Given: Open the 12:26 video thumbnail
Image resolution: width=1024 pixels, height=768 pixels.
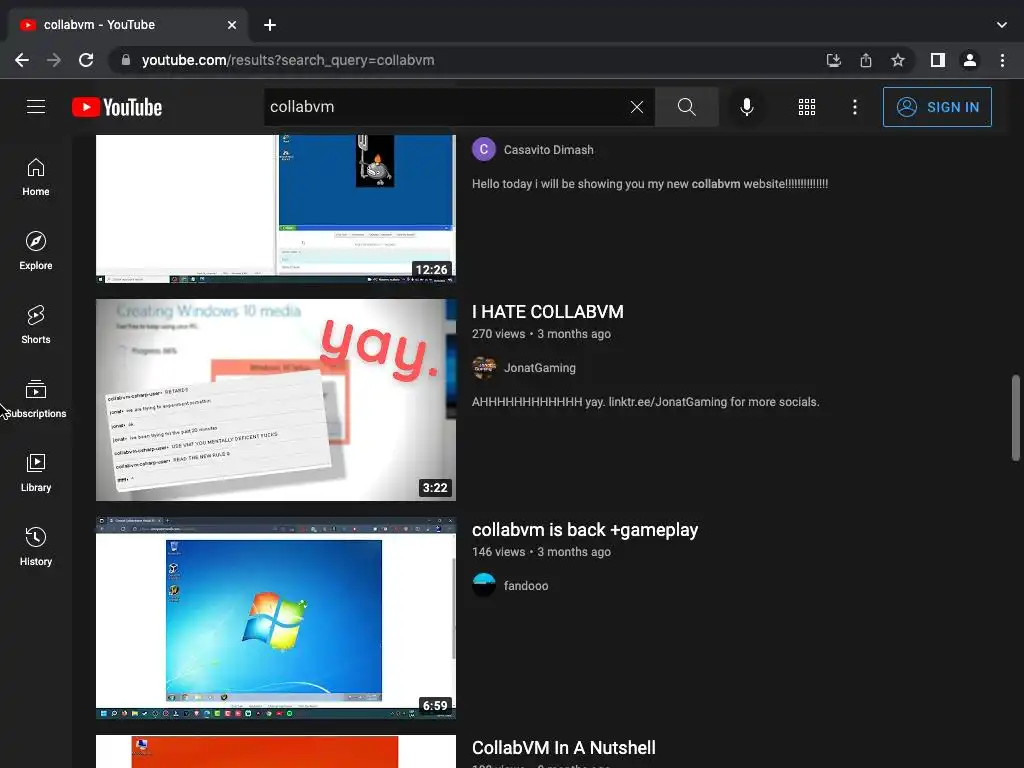Looking at the screenshot, I should (276, 209).
